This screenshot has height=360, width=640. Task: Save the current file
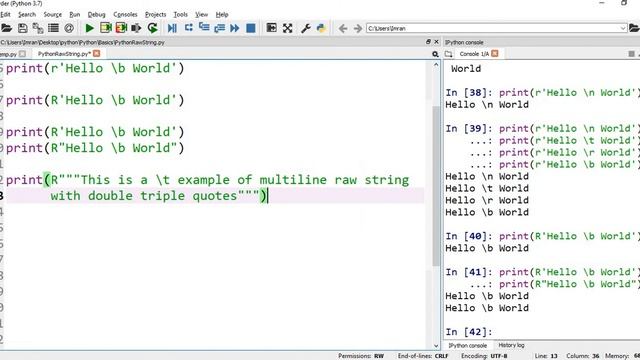(22, 28)
